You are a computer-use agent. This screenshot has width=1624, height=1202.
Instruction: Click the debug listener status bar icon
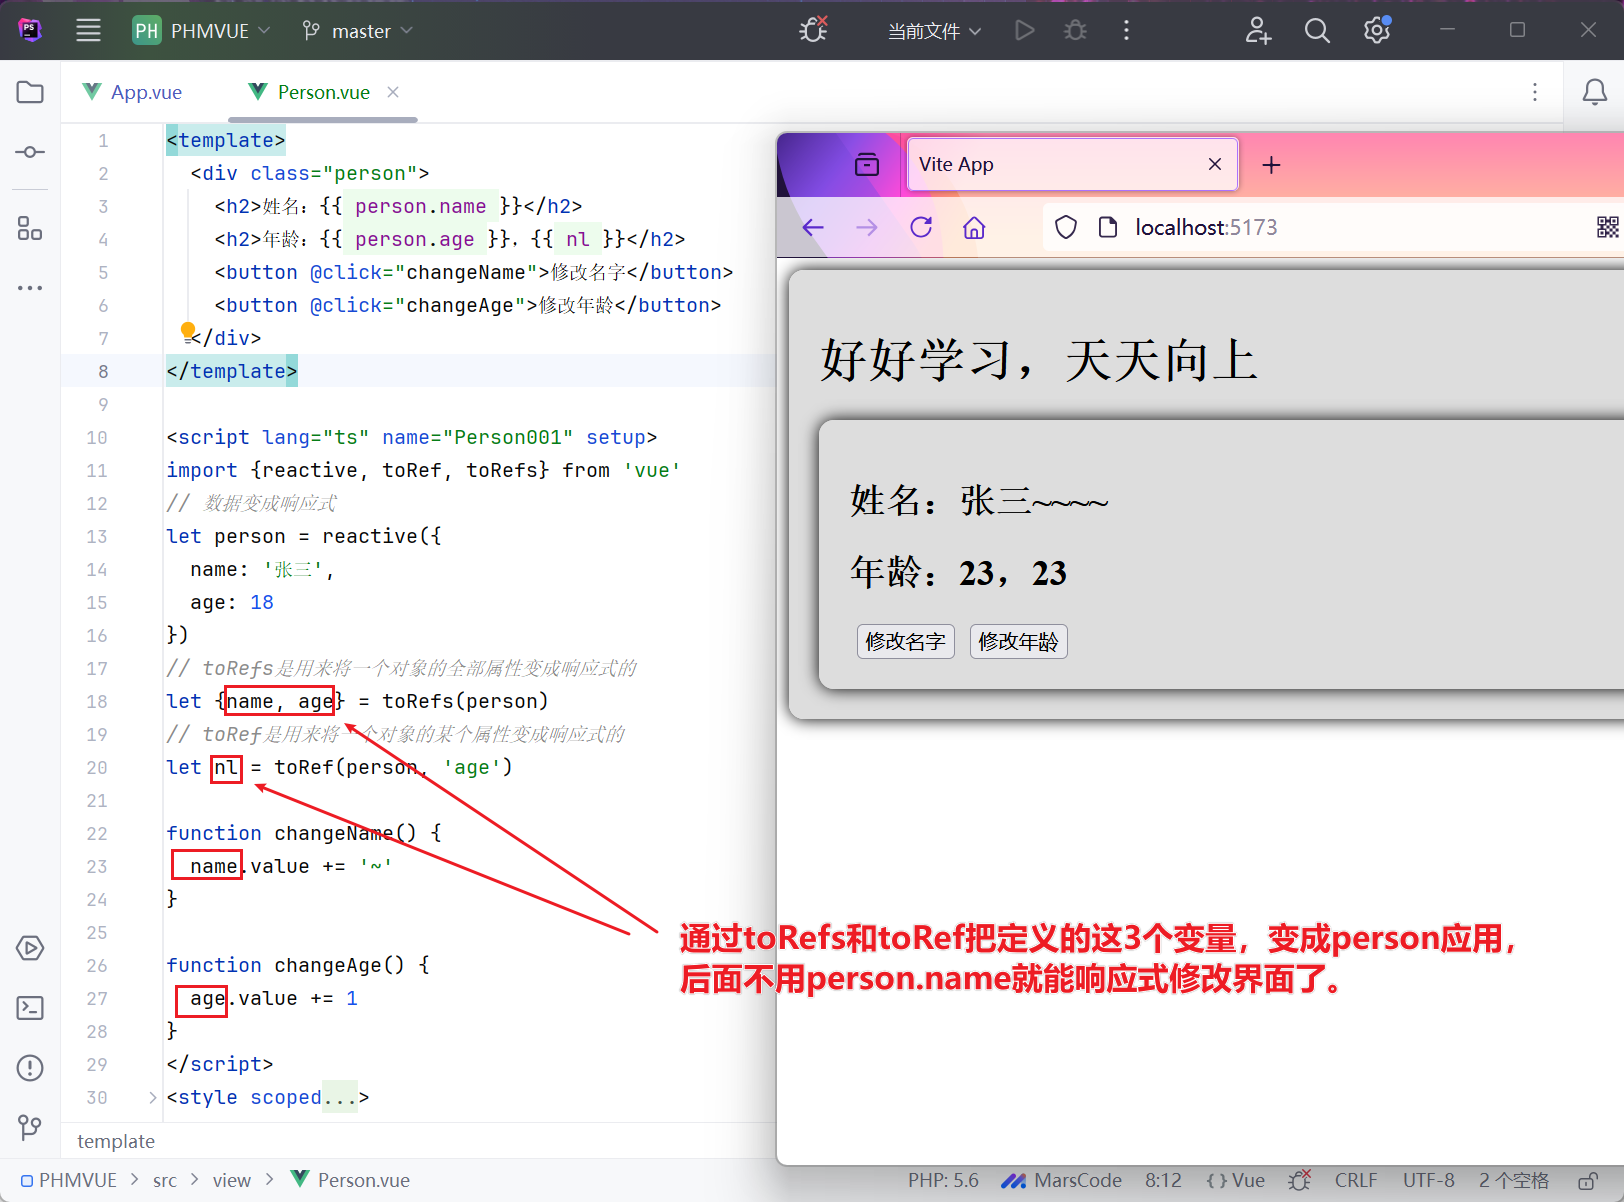[1300, 1180]
